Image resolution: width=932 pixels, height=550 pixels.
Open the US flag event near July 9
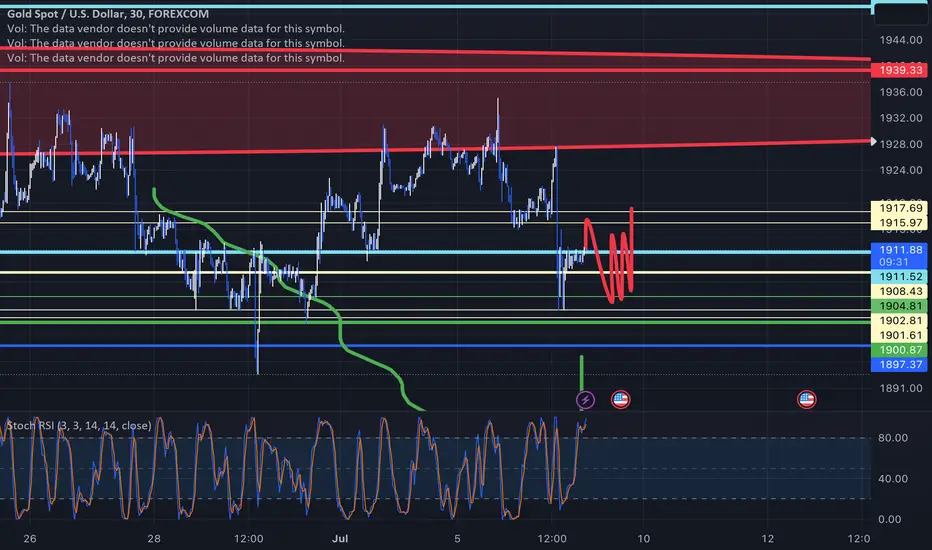click(x=621, y=400)
